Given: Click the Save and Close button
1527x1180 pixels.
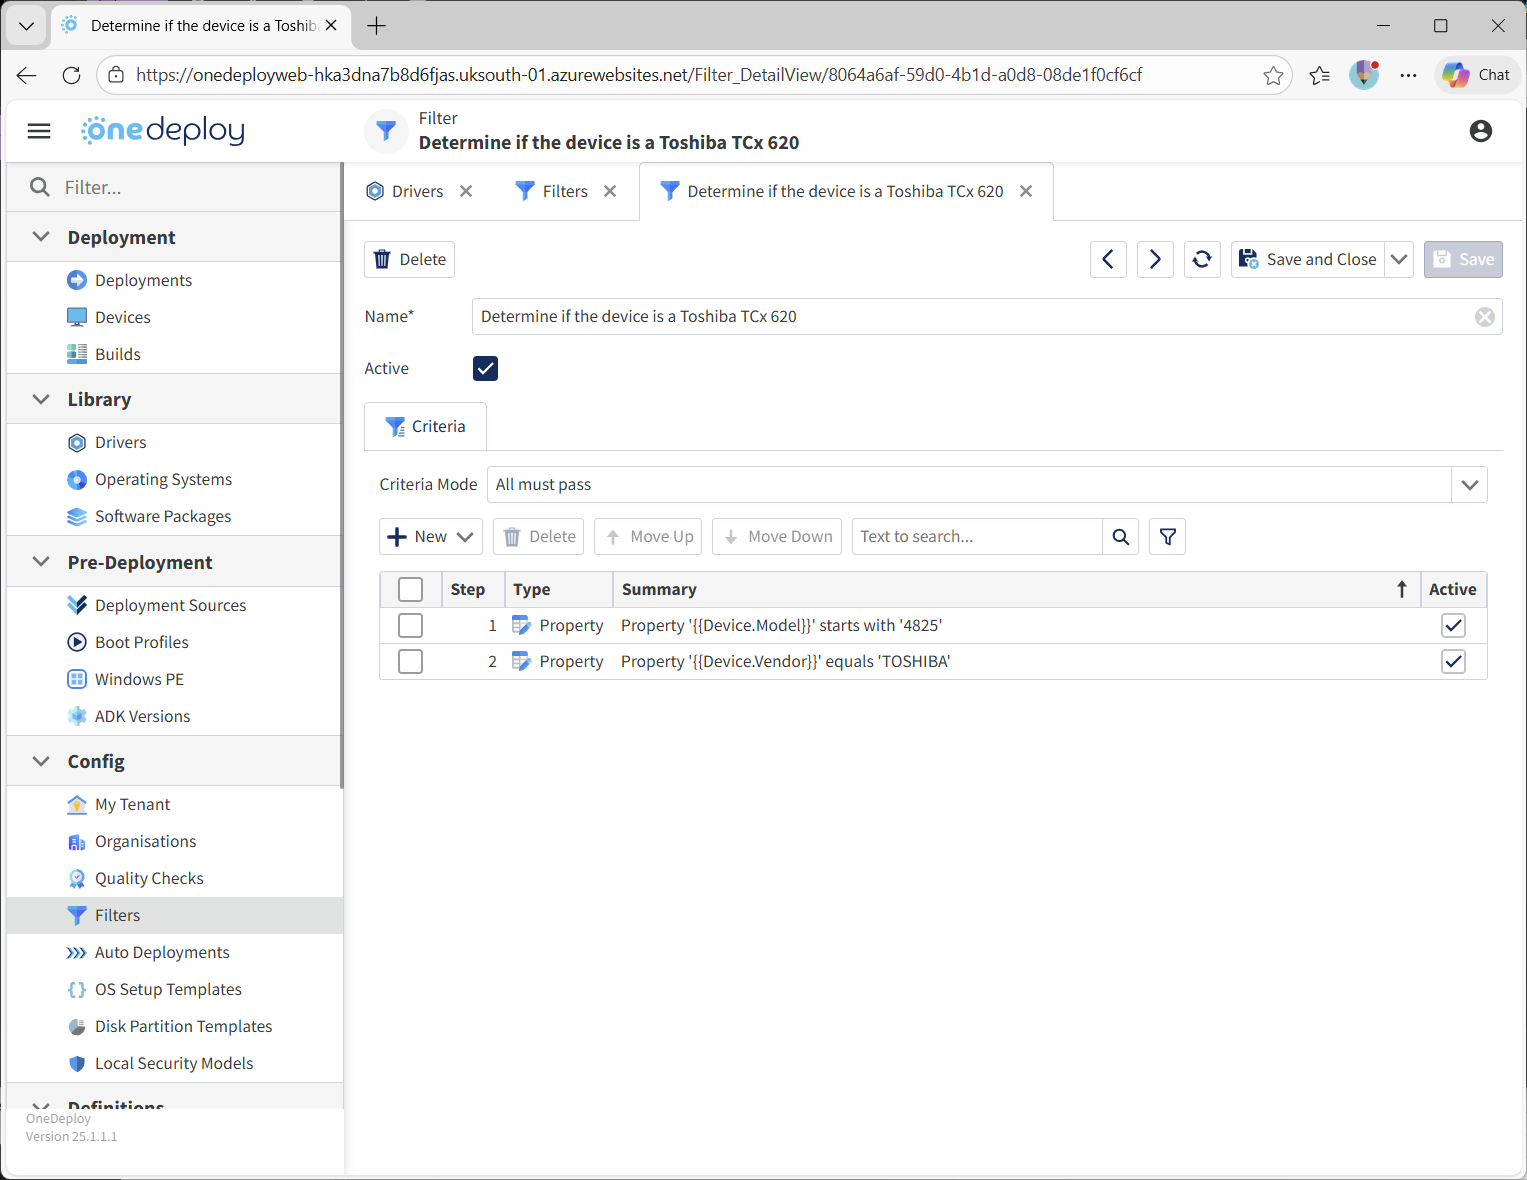Looking at the screenshot, I should 1308,259.
